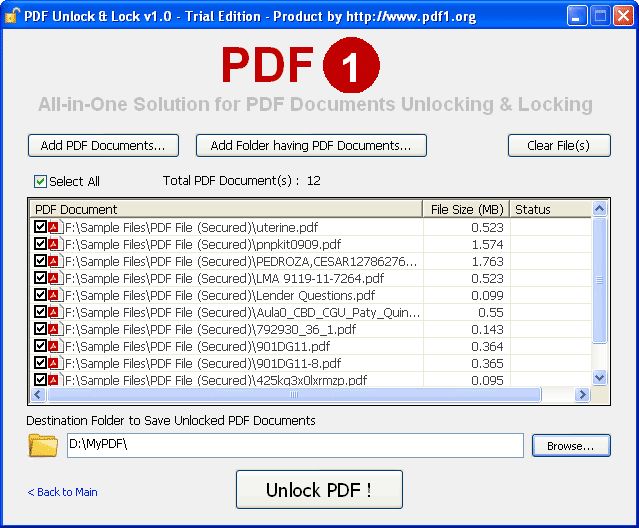Open Add Folder having PDF Documents
The width and height of the screenshot is (639, 528).
tap(311, 145)
